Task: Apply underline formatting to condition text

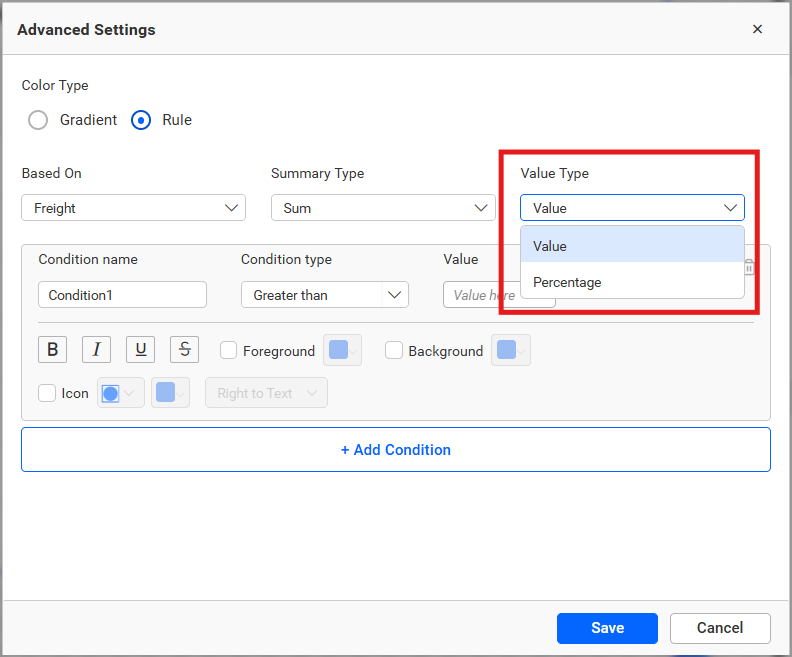Action: coord(140,350)
